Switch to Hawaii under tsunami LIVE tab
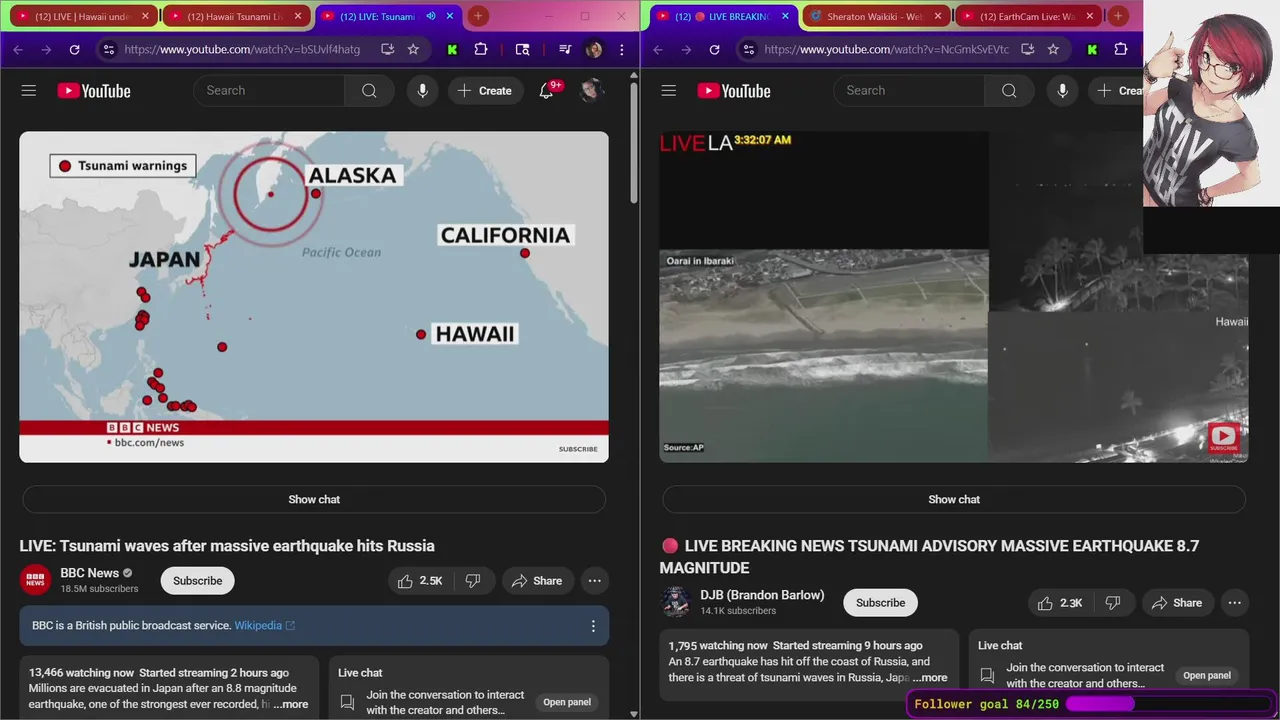Screen dimensions: 1280x720 (x=81, y=16)
